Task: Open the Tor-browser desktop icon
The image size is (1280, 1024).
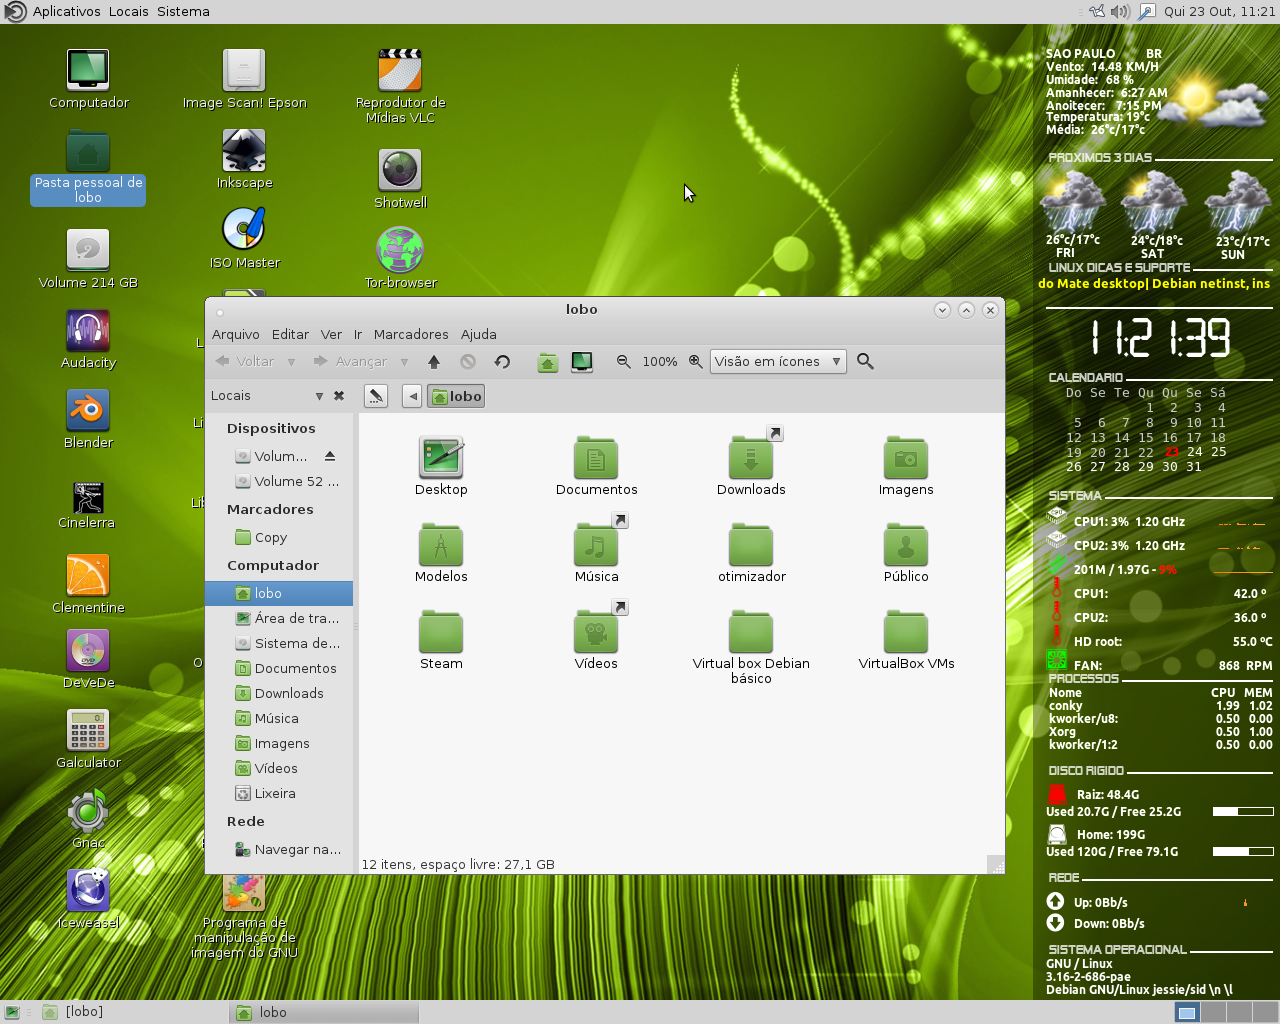Action: (399, 248)
